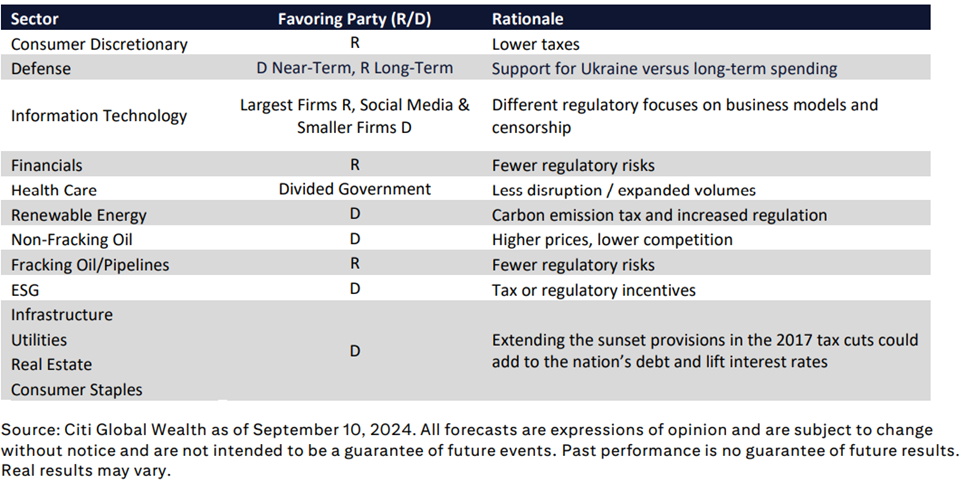Click the Renewable Energy row label
Viewport: 975px width, 483px height.
click(x=79, y=216)
